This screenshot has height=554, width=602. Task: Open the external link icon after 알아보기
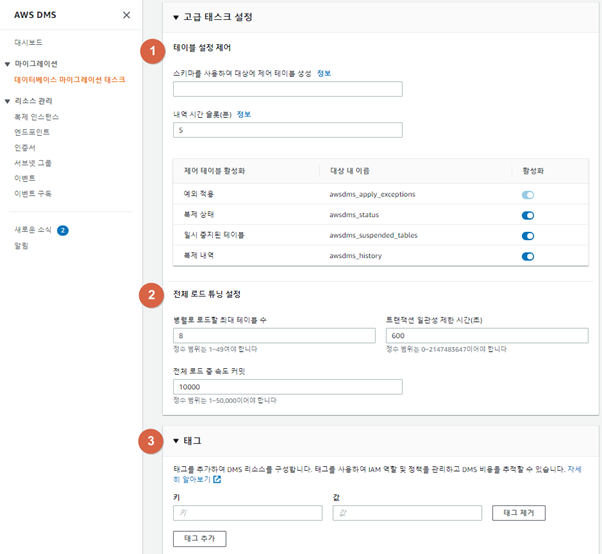(x=217, y=479)
